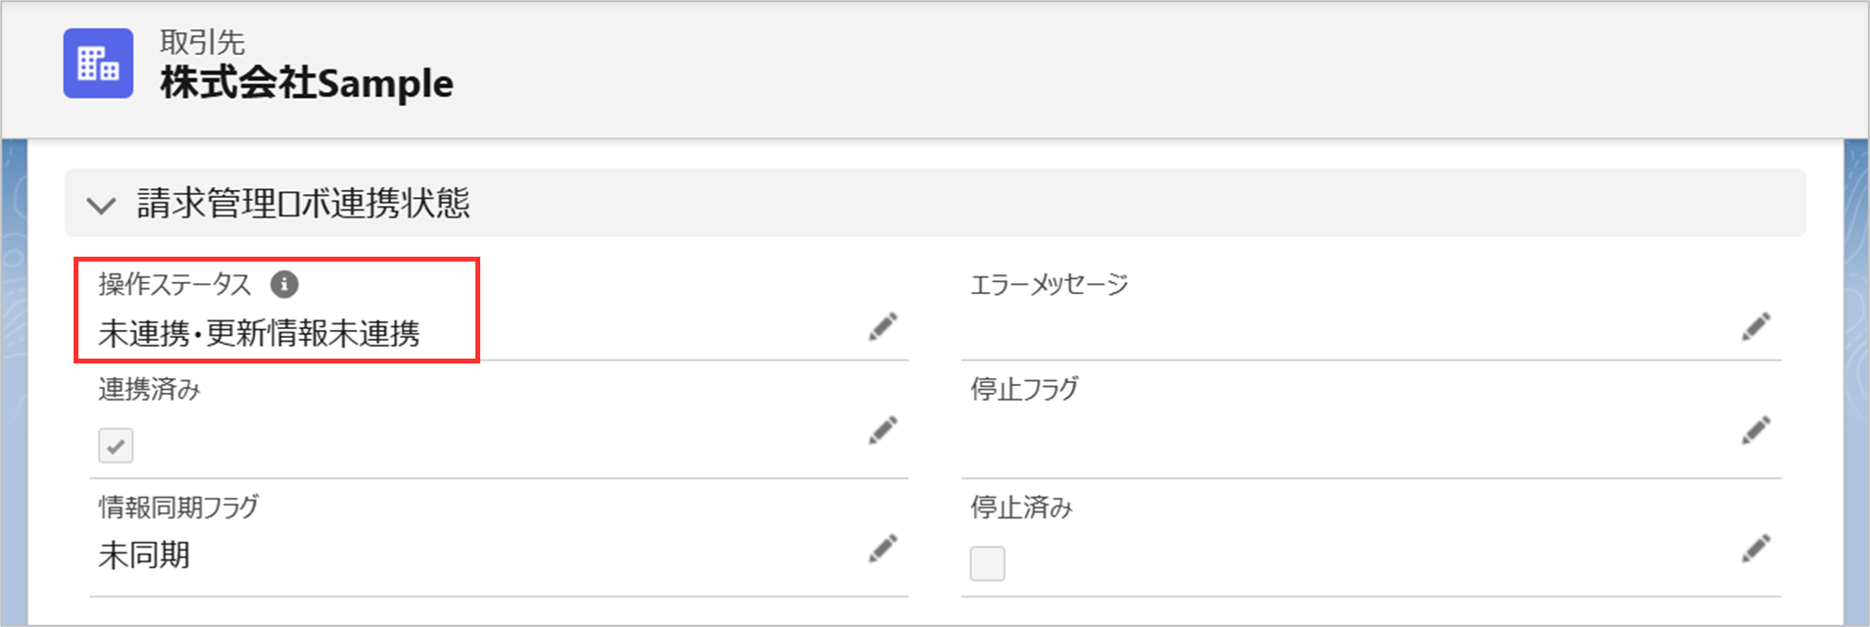Click the 取引先 object label

202,42
